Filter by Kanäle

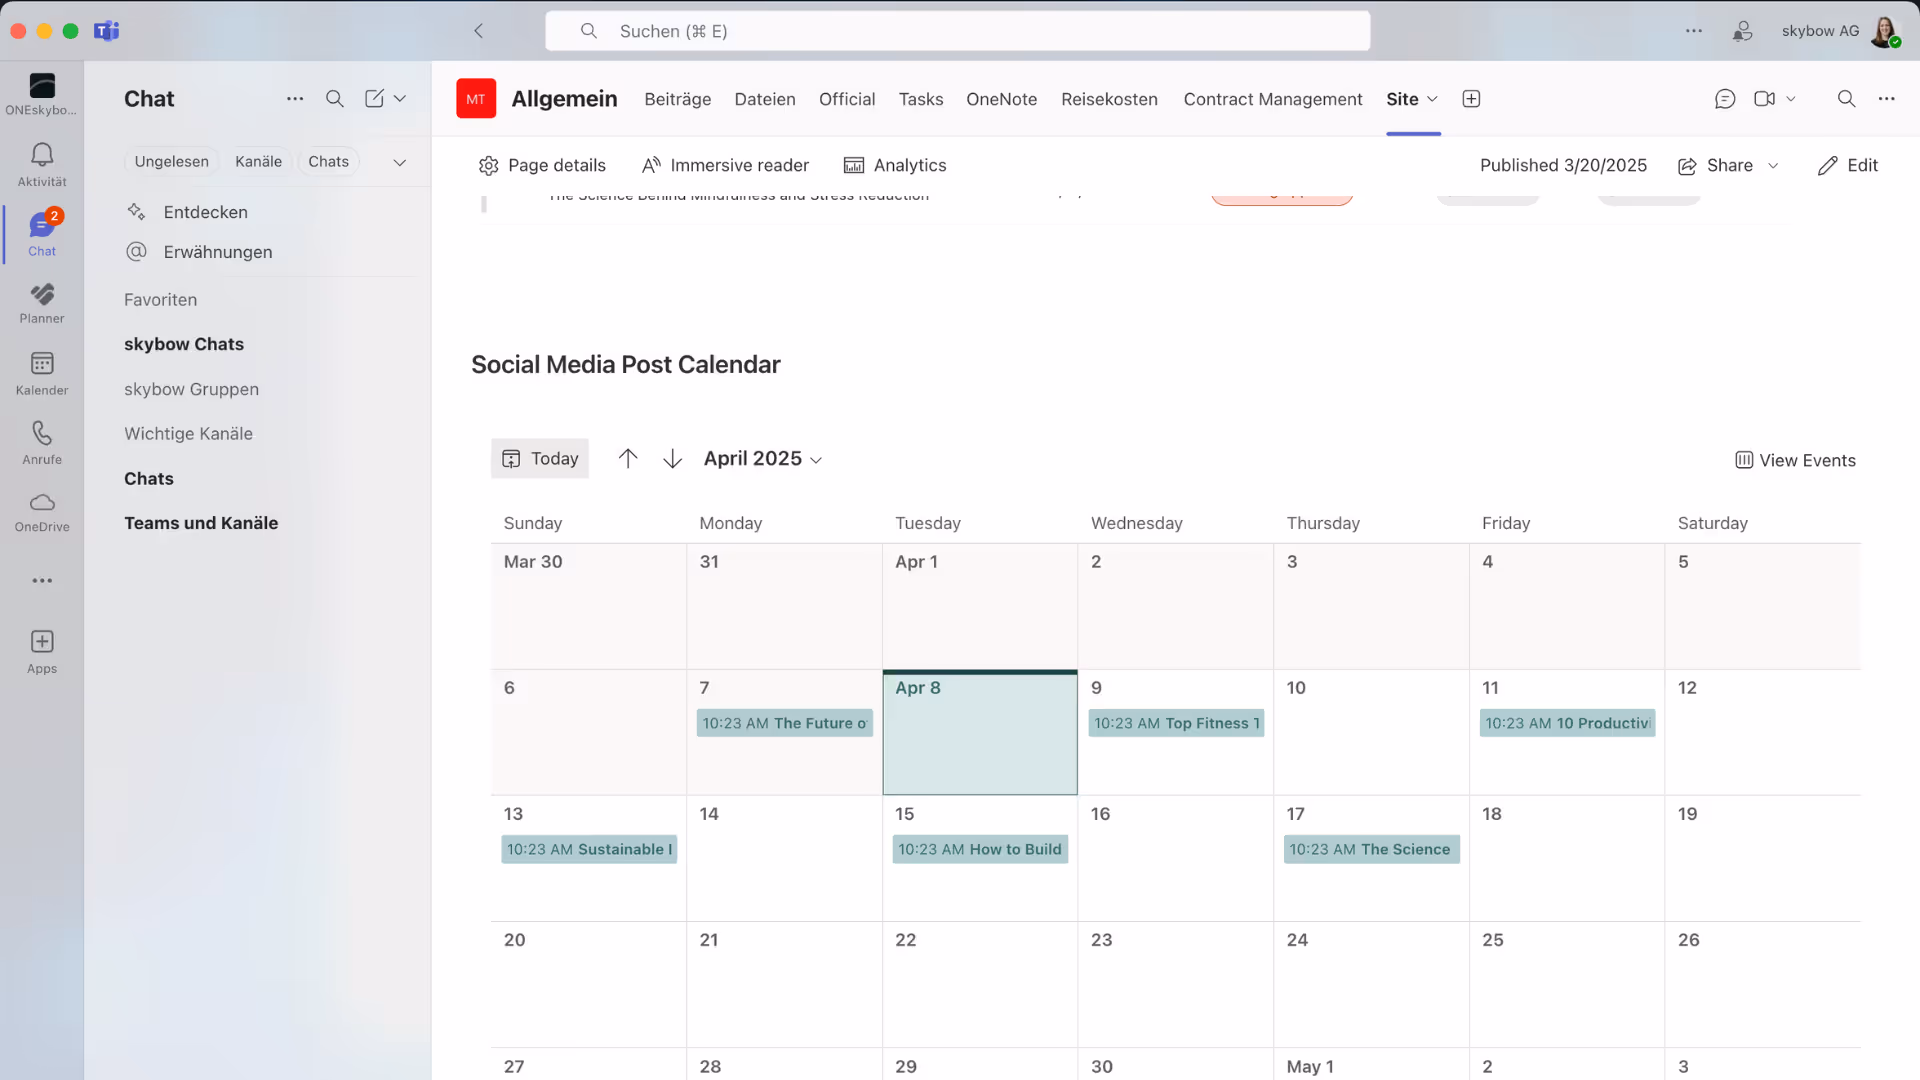click(x=258, y=161)
